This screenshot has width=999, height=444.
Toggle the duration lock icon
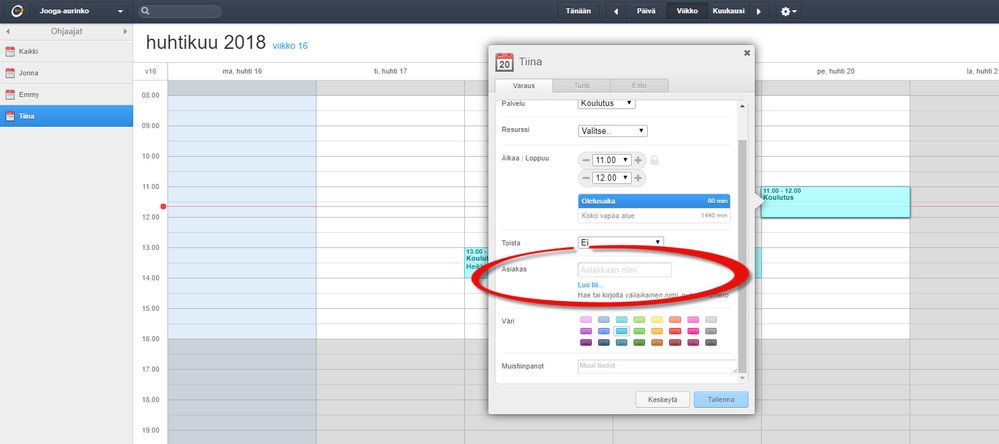pyautogui.click(x=654, y=160)
